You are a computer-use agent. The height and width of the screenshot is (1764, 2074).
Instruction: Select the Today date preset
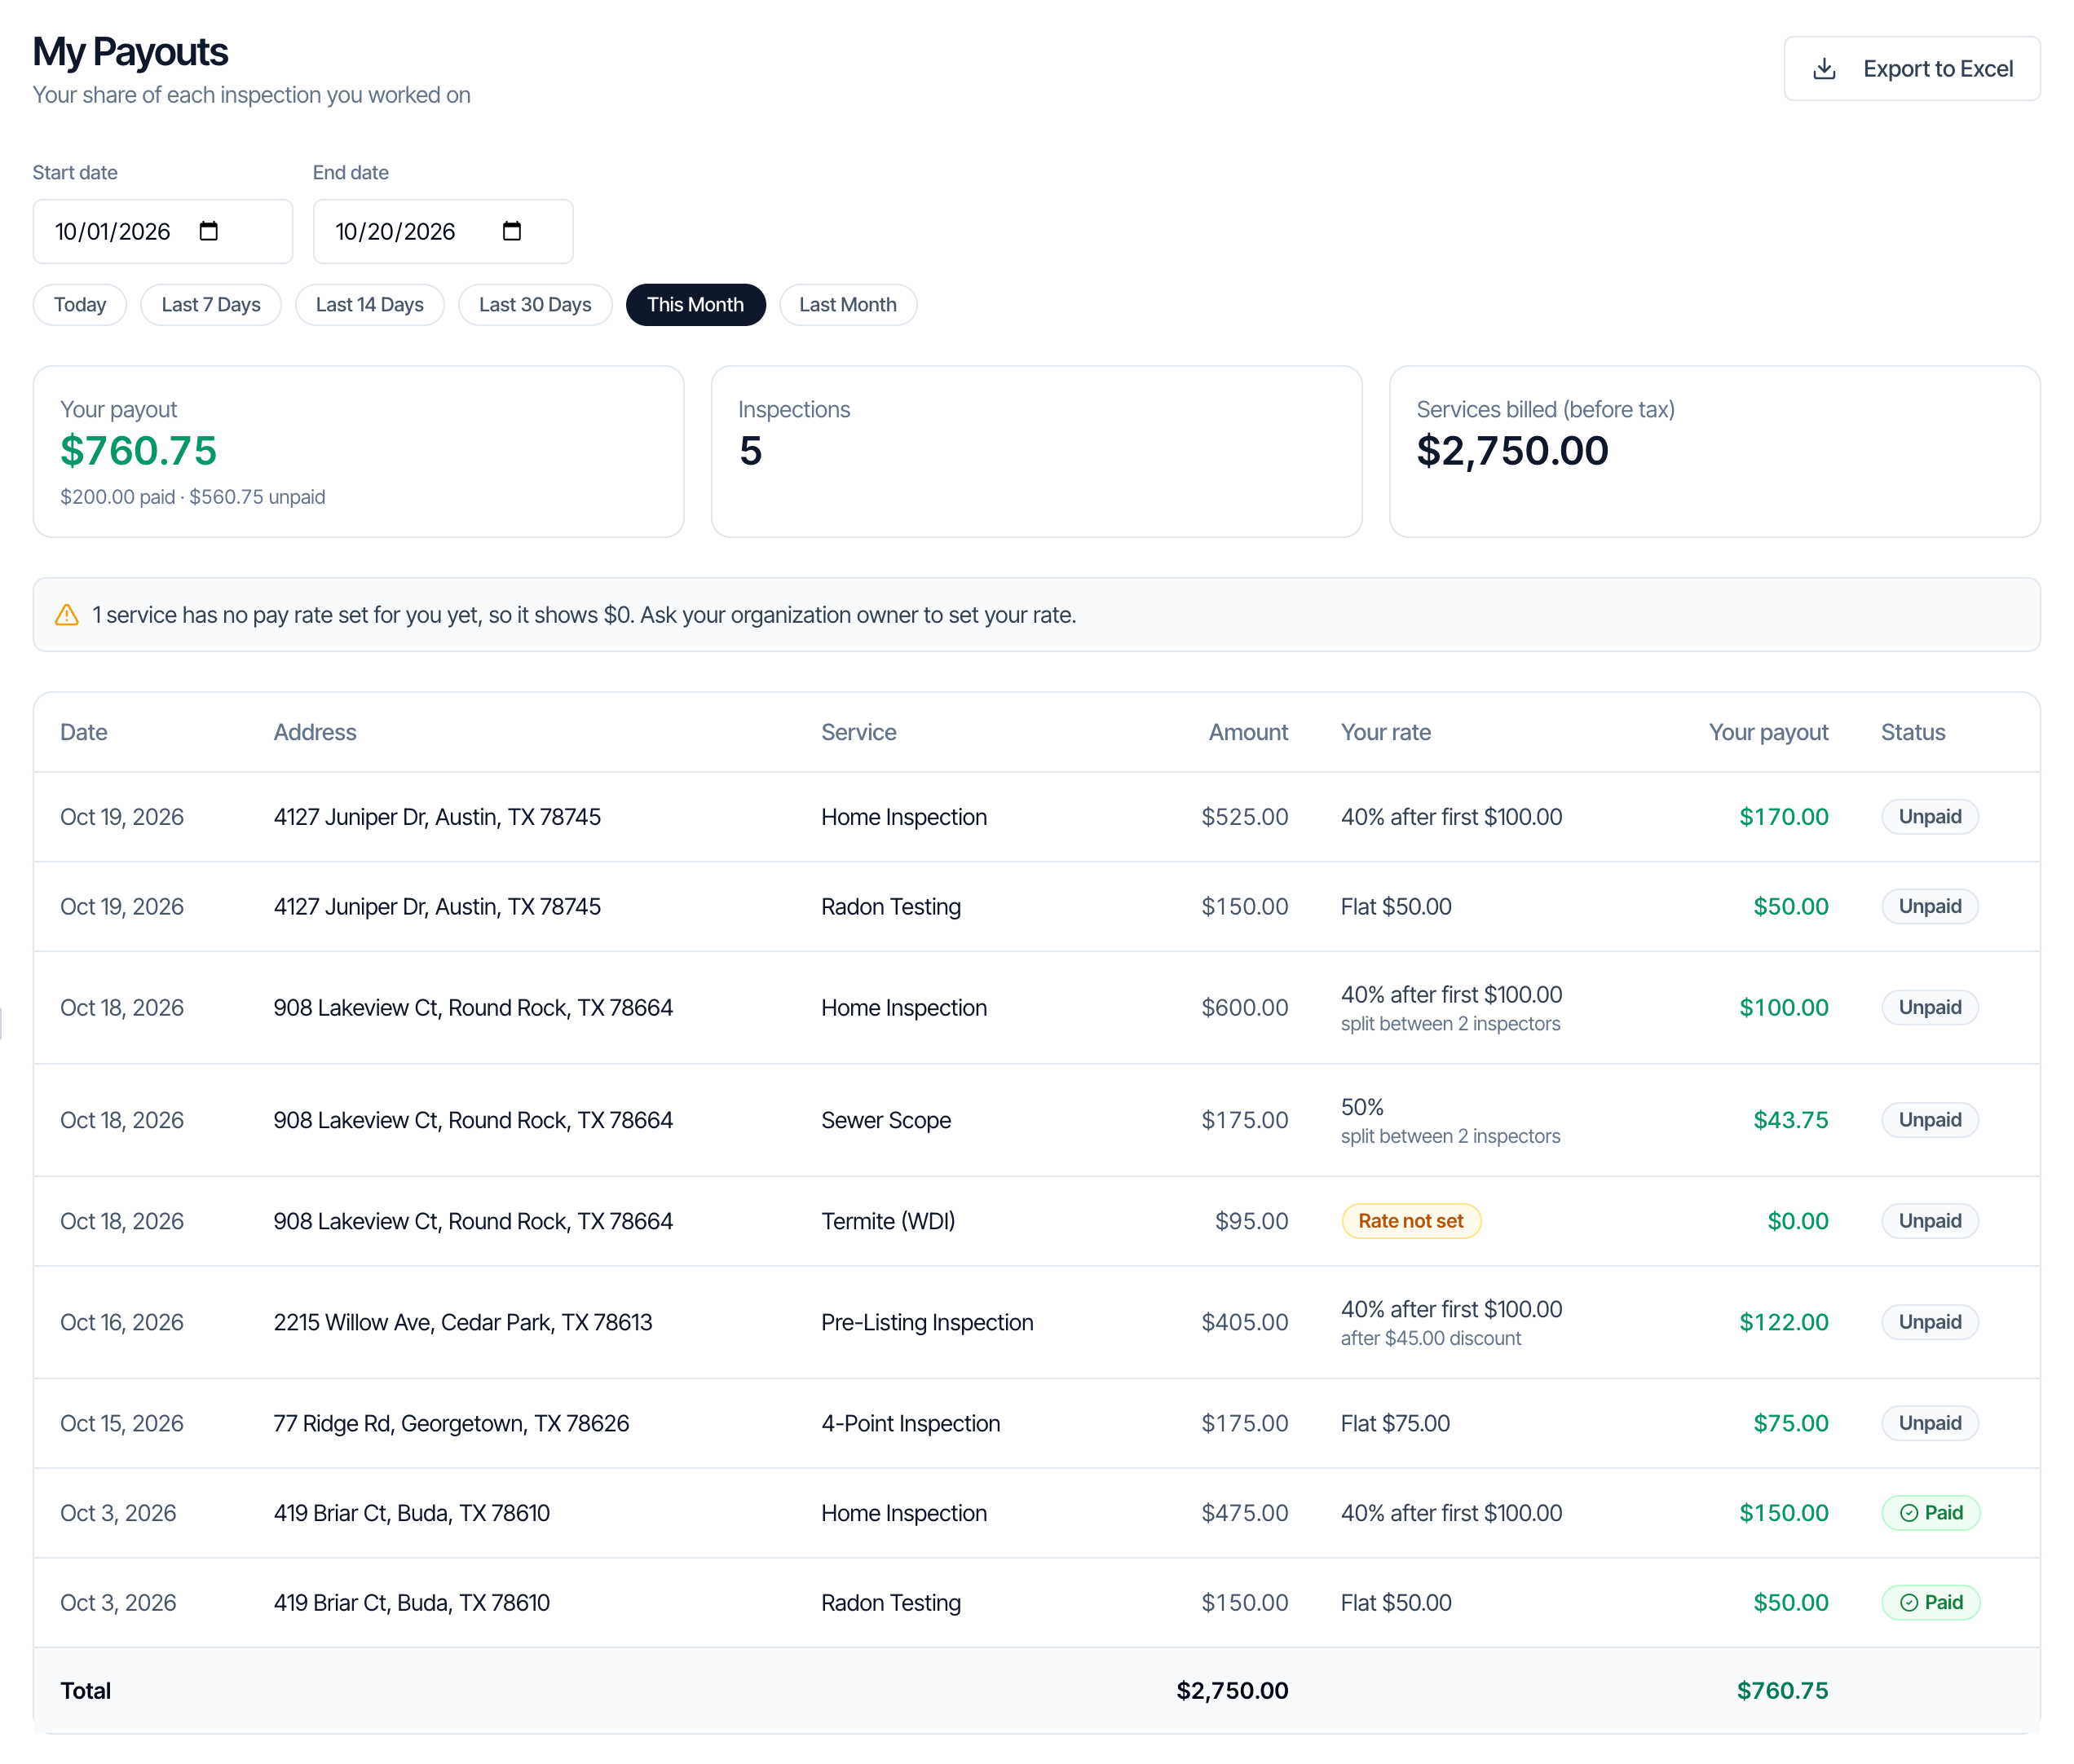pos(80,305)
